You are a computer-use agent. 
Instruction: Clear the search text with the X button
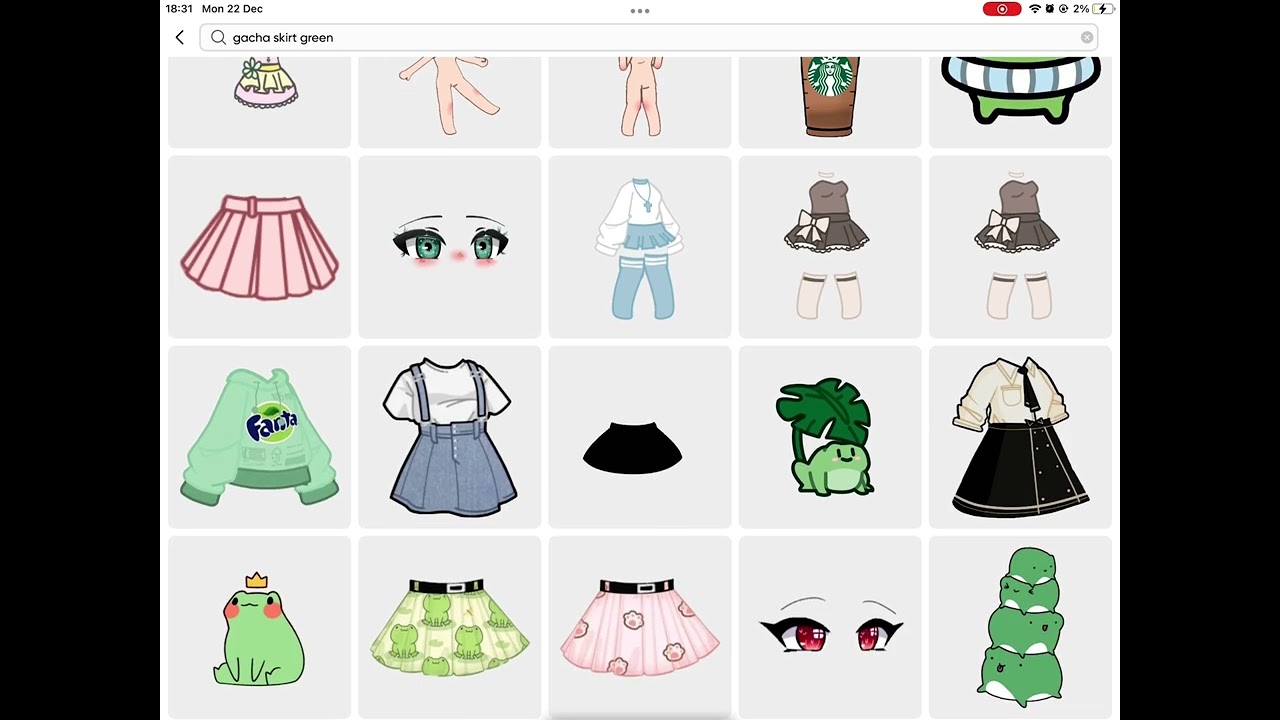[1087, 38]
